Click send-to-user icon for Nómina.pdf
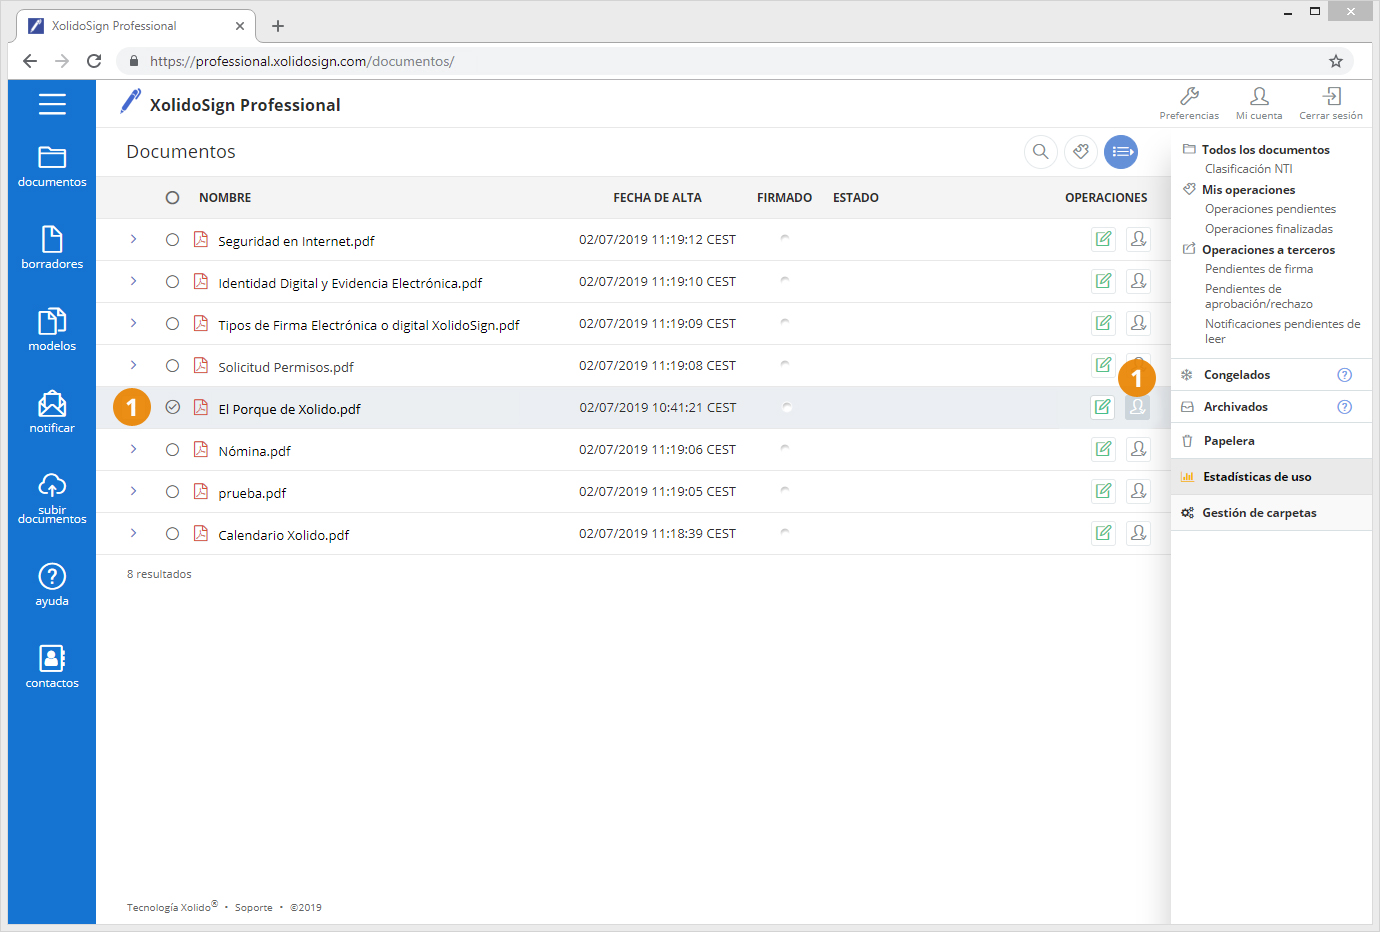This screenshot has height=932, width=1380. 1138,449
